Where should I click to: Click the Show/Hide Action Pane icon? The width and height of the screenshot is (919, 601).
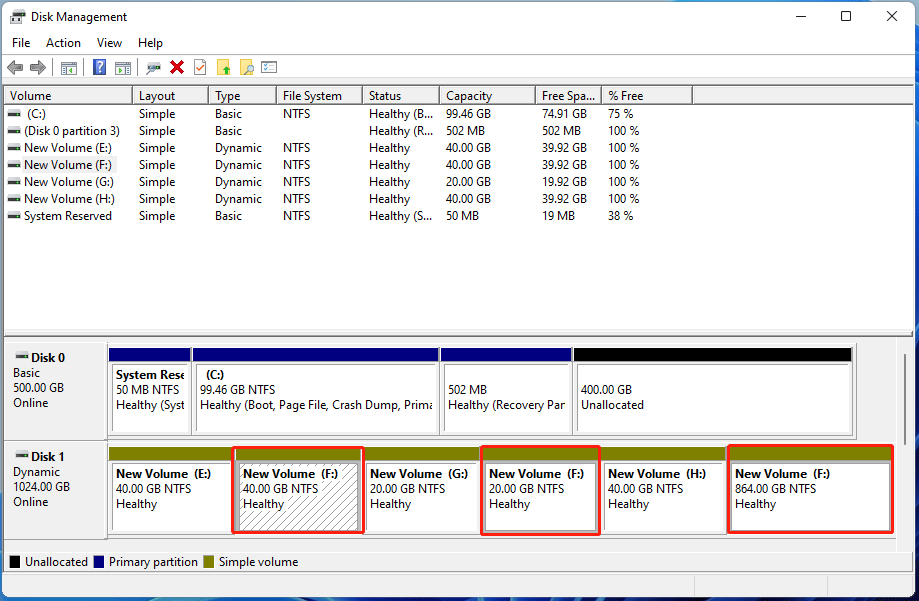click(123, 67)
